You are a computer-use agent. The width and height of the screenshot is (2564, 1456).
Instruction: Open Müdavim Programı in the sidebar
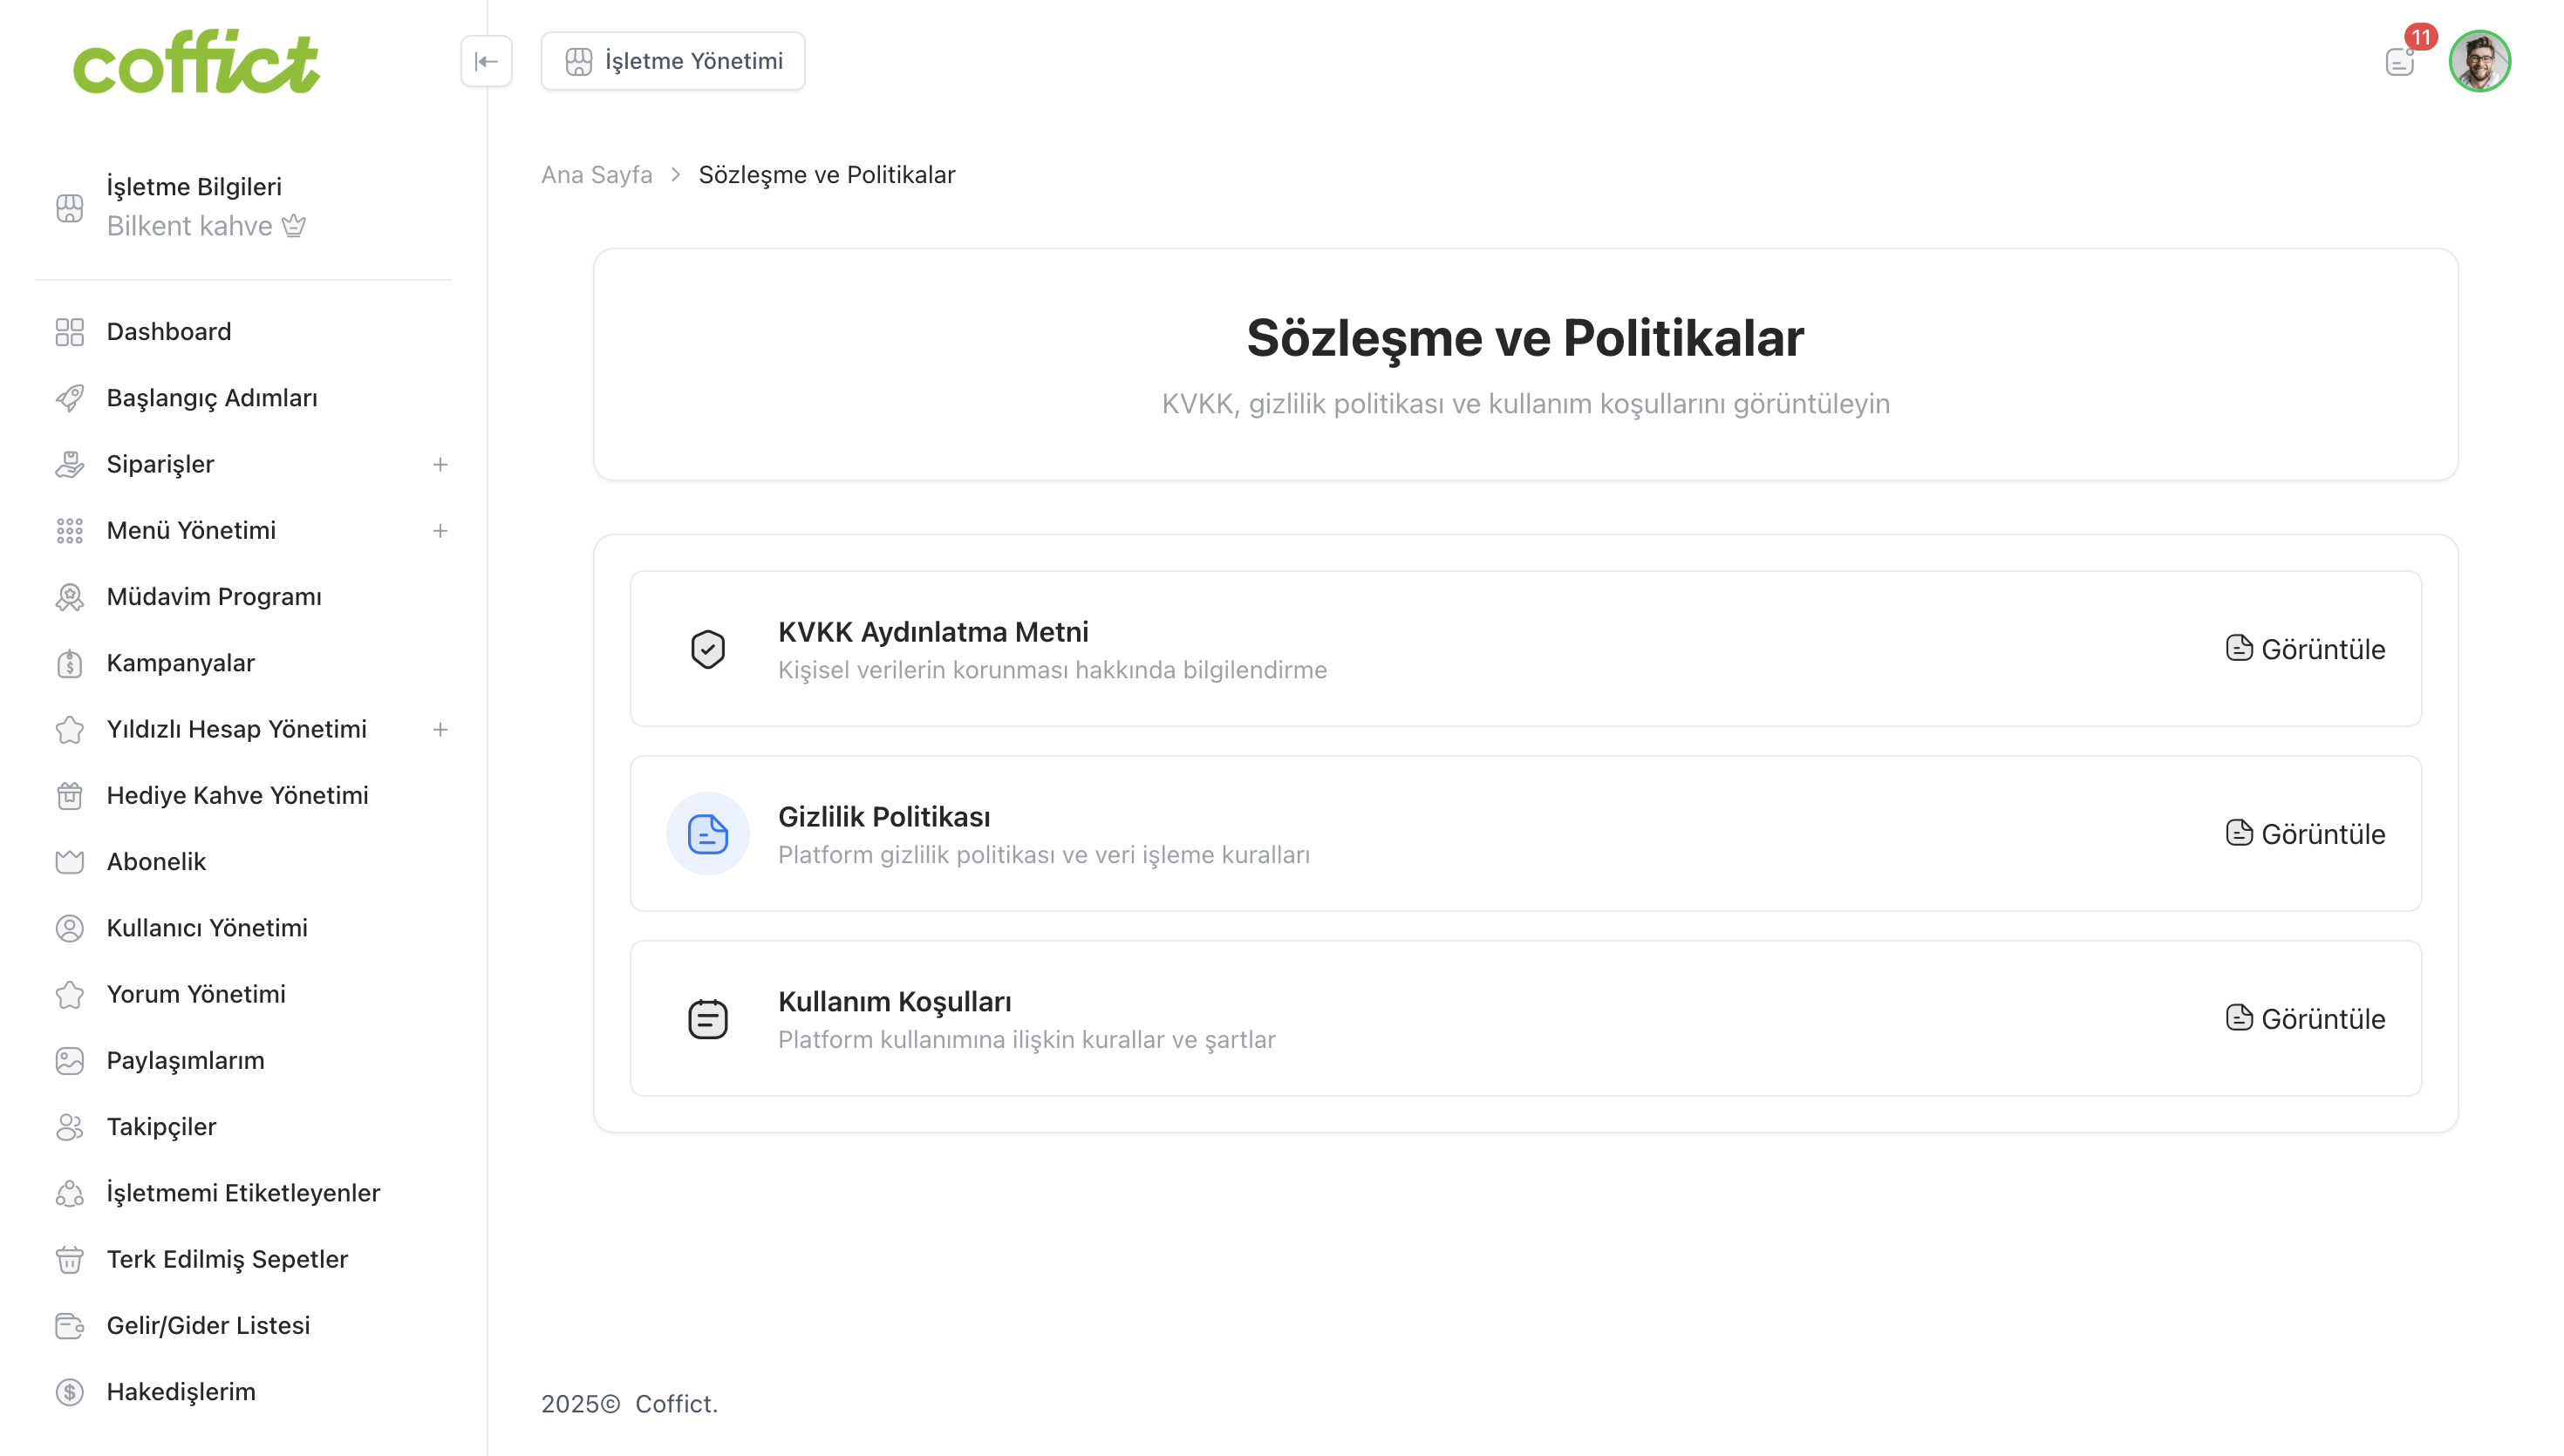click(213, 597)
